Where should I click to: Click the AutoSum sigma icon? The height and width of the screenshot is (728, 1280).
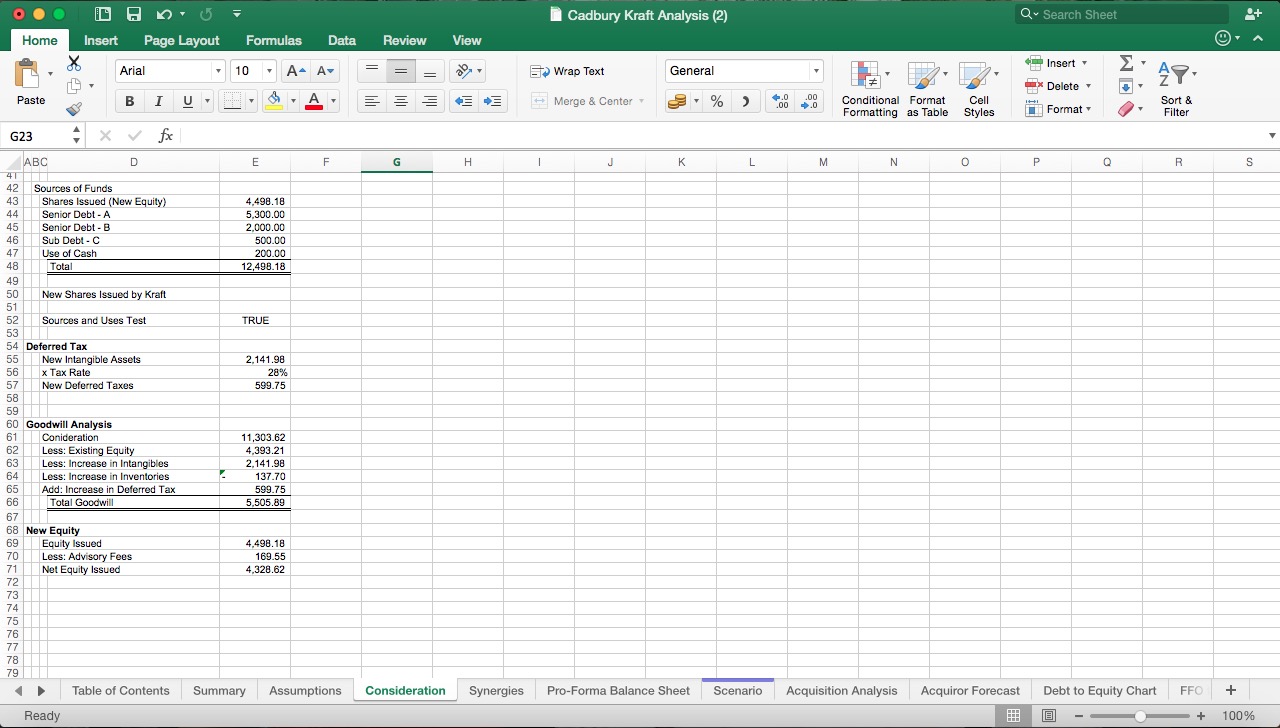[1126, 63]
